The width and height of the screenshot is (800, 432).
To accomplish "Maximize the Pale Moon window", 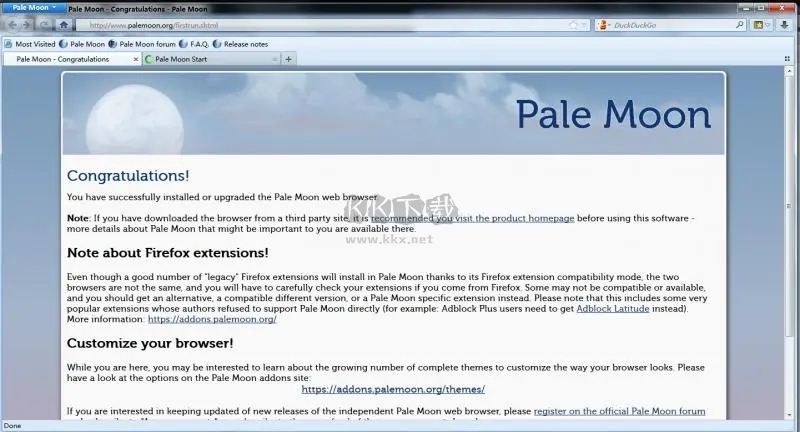I will click(762, 8).
